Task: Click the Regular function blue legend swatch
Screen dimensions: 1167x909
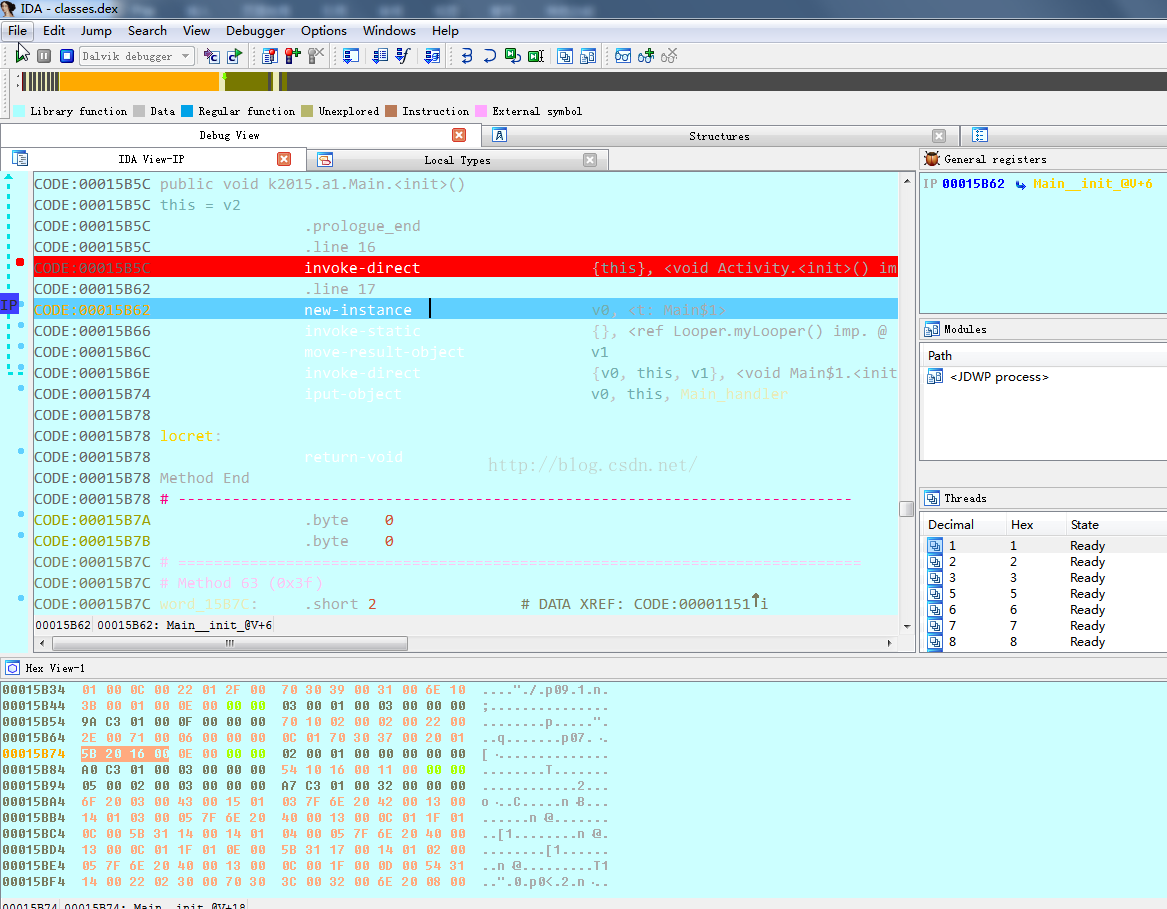Action: click(187, 111)
